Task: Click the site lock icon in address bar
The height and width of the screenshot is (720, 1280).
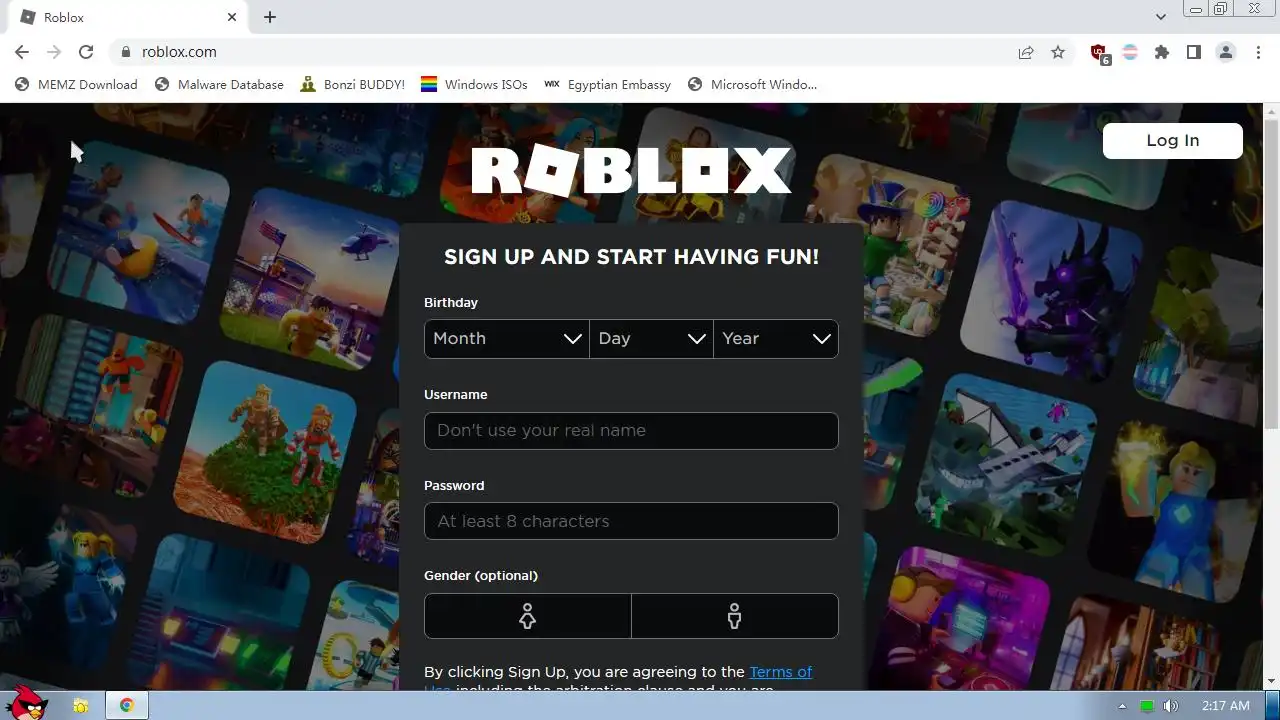Action: click(125, 52)
